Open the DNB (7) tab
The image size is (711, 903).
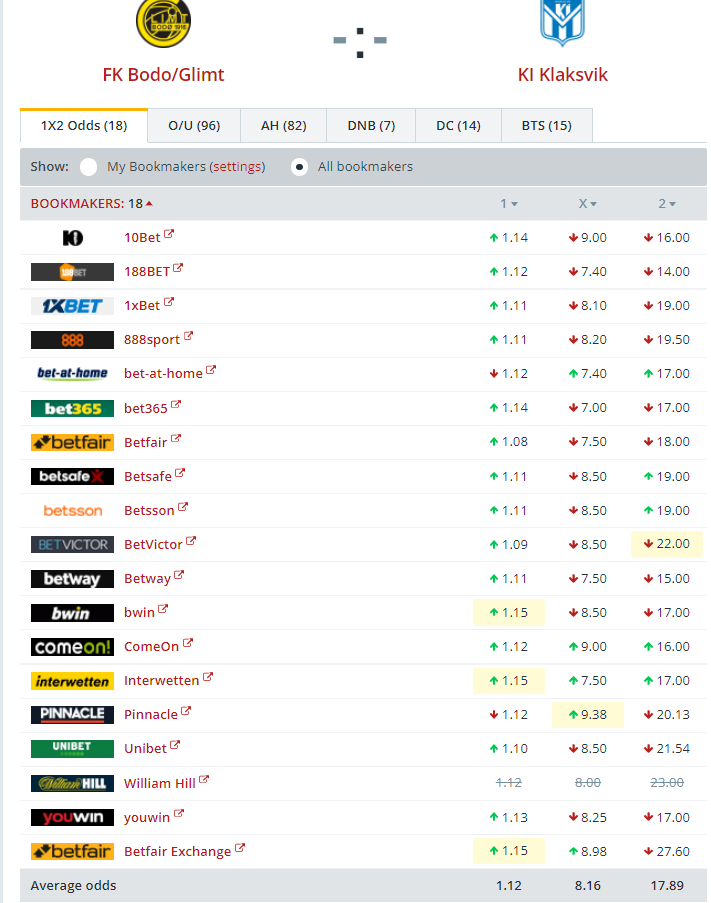371,126
